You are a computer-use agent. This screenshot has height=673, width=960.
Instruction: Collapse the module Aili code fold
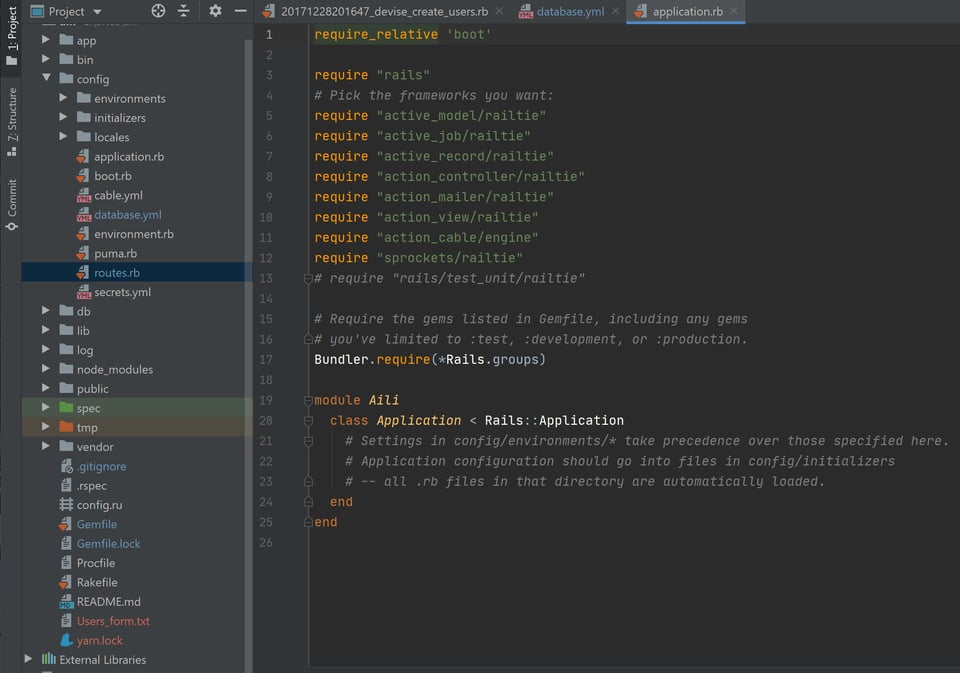coord(307,399)
